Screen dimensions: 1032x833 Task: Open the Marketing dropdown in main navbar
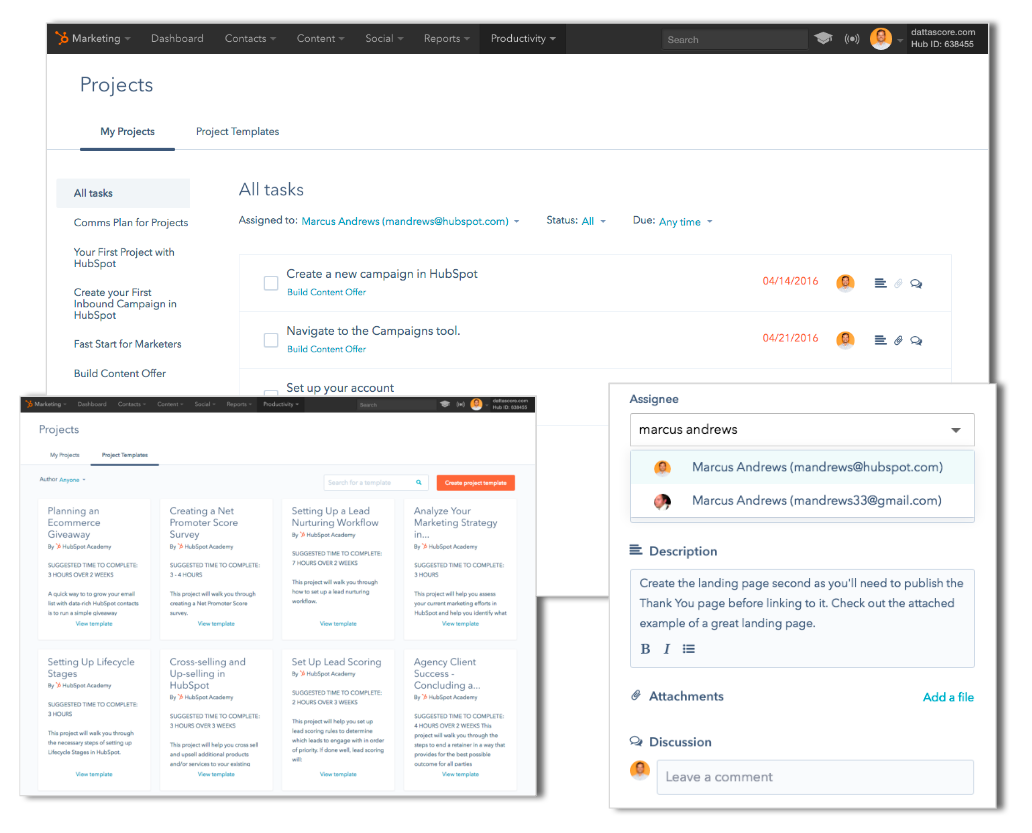click(x=101, y=38)
